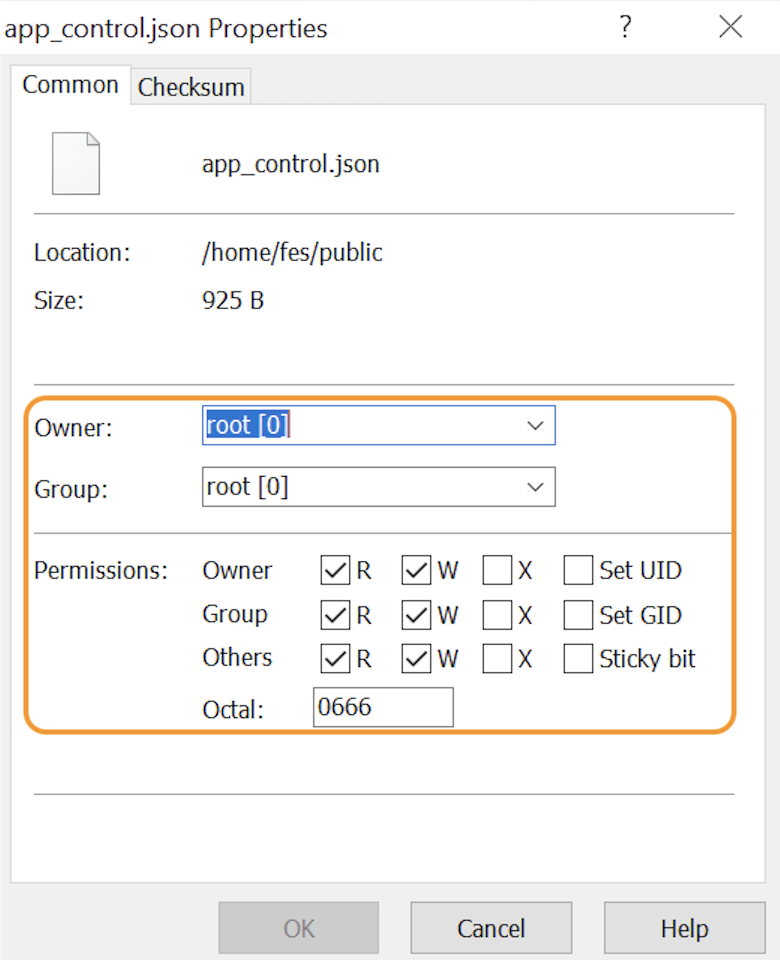Expand the Owner dropdown list

click(x=535, y=426)
